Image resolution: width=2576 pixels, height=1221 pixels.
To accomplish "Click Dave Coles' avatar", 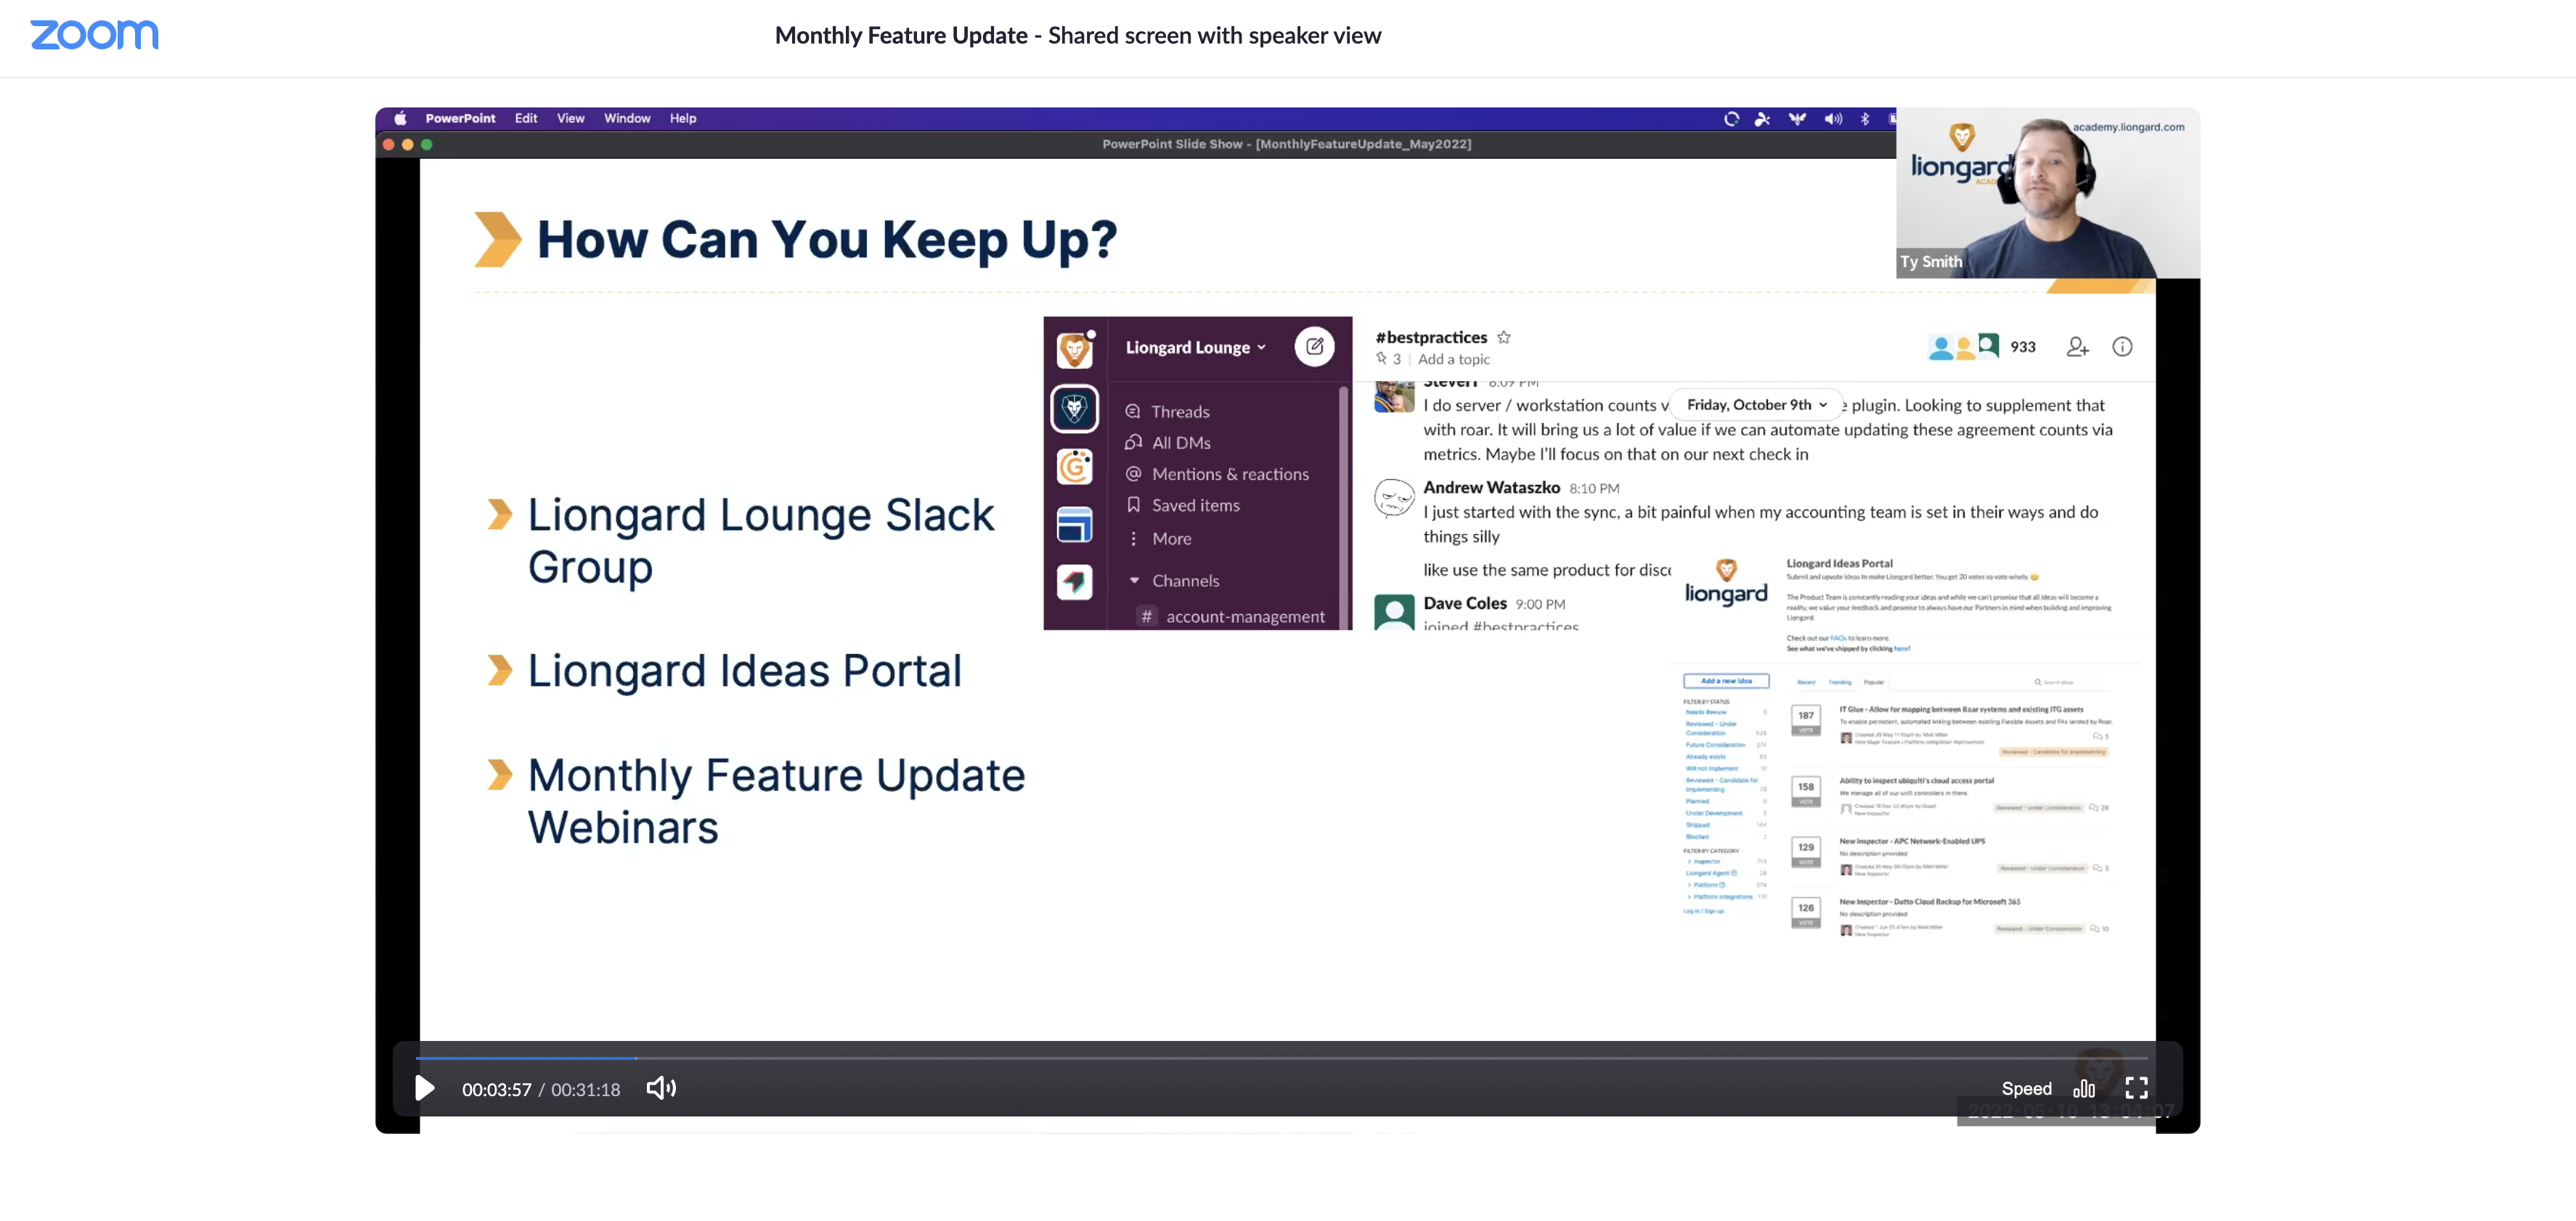I will 1393,612.
